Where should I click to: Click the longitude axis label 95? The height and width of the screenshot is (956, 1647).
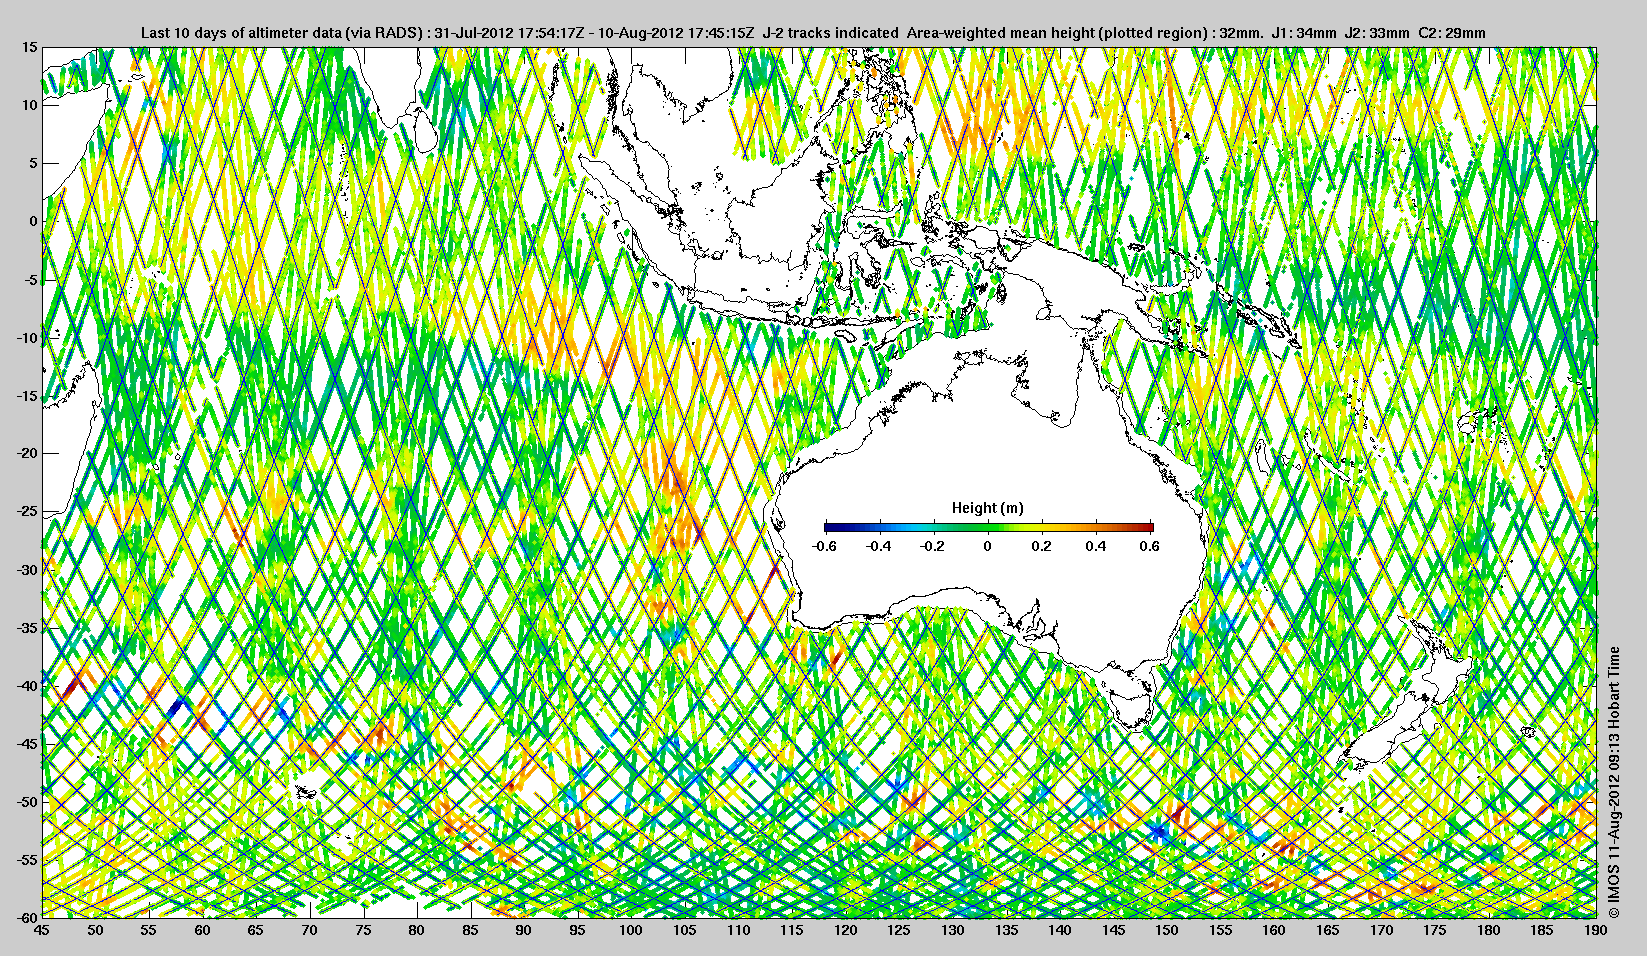point(577,930)
